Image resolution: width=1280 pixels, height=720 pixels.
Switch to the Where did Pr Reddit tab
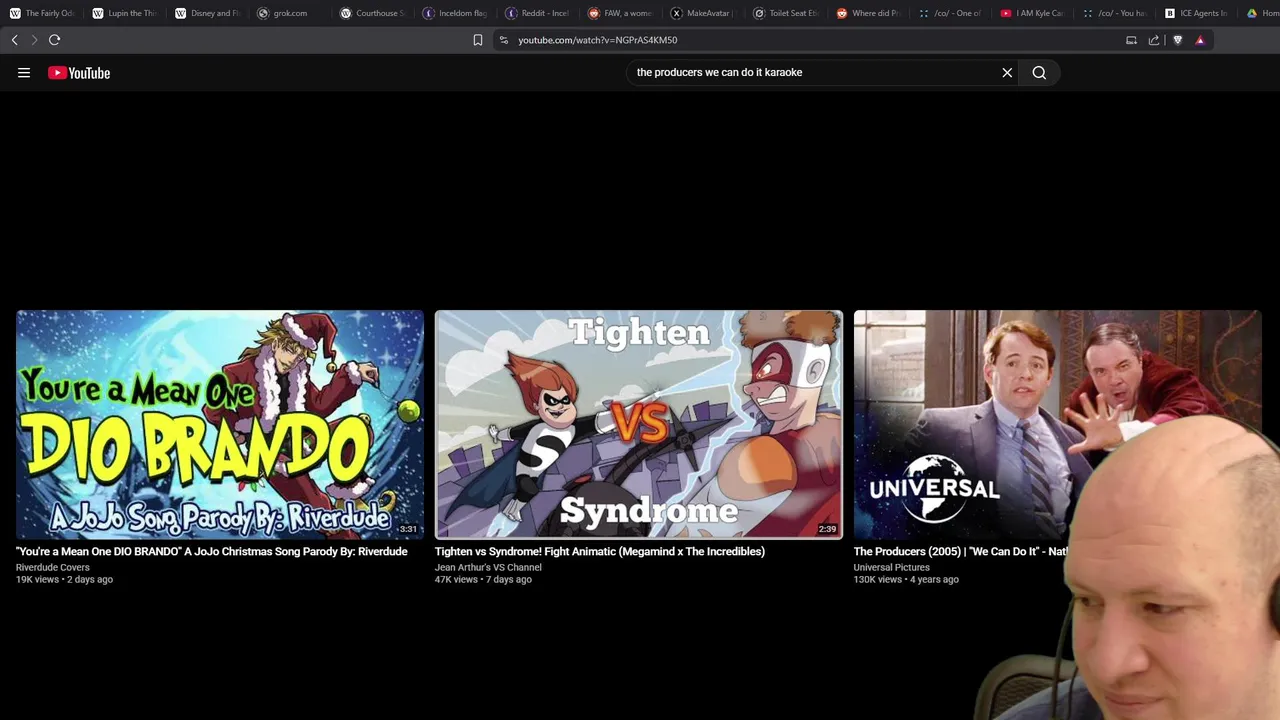click(x=868, y=13)
